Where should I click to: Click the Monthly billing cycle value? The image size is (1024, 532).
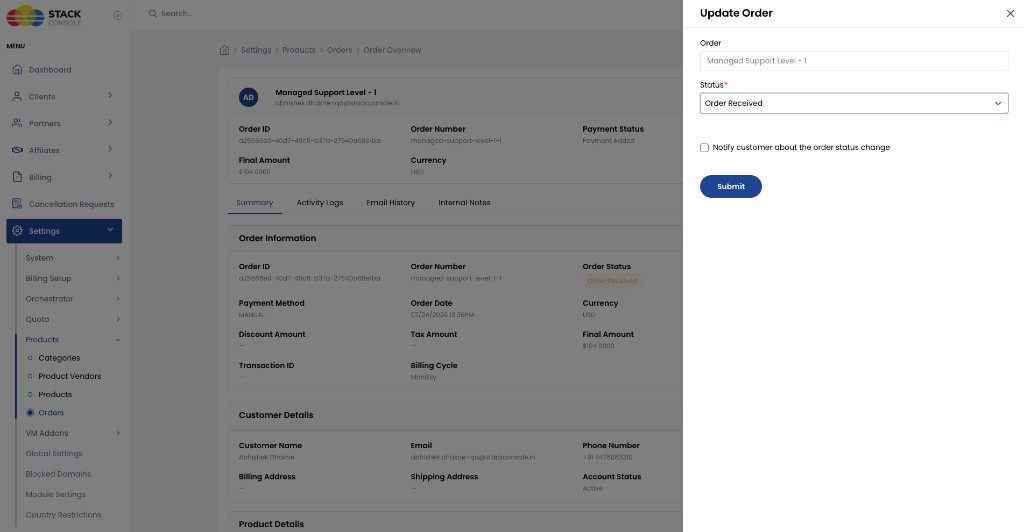tap(423, 377)
